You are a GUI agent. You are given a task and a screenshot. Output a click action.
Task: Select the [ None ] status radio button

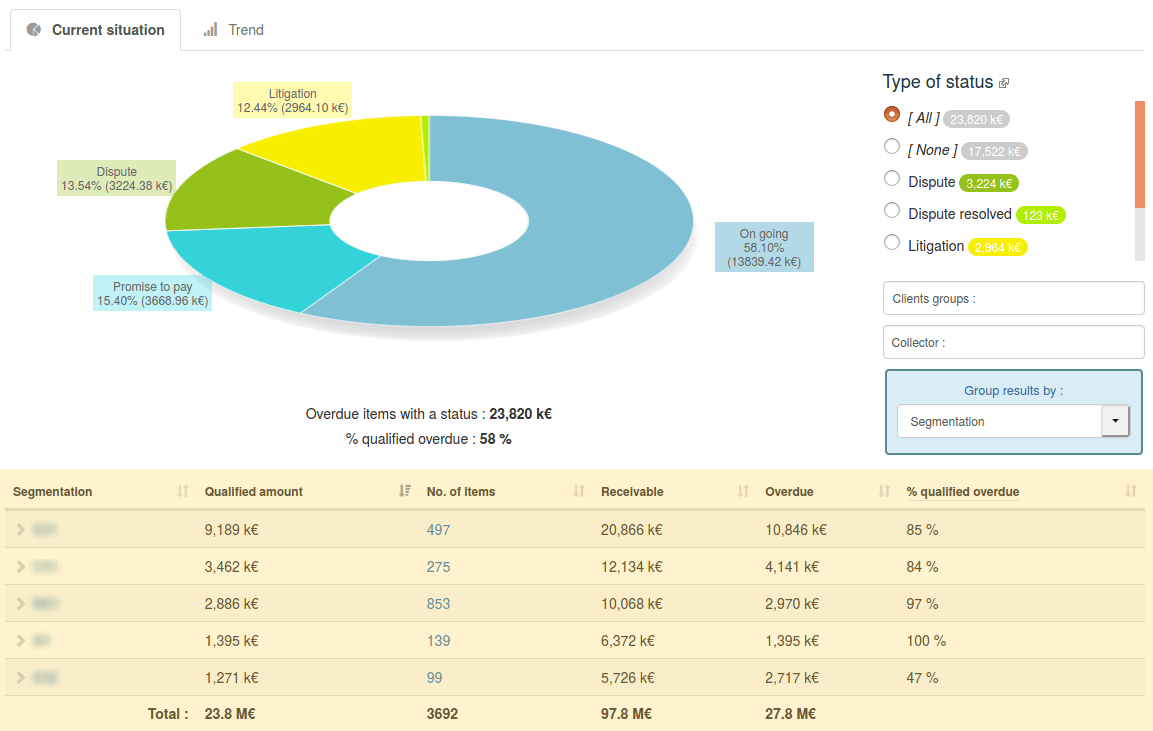892,147
